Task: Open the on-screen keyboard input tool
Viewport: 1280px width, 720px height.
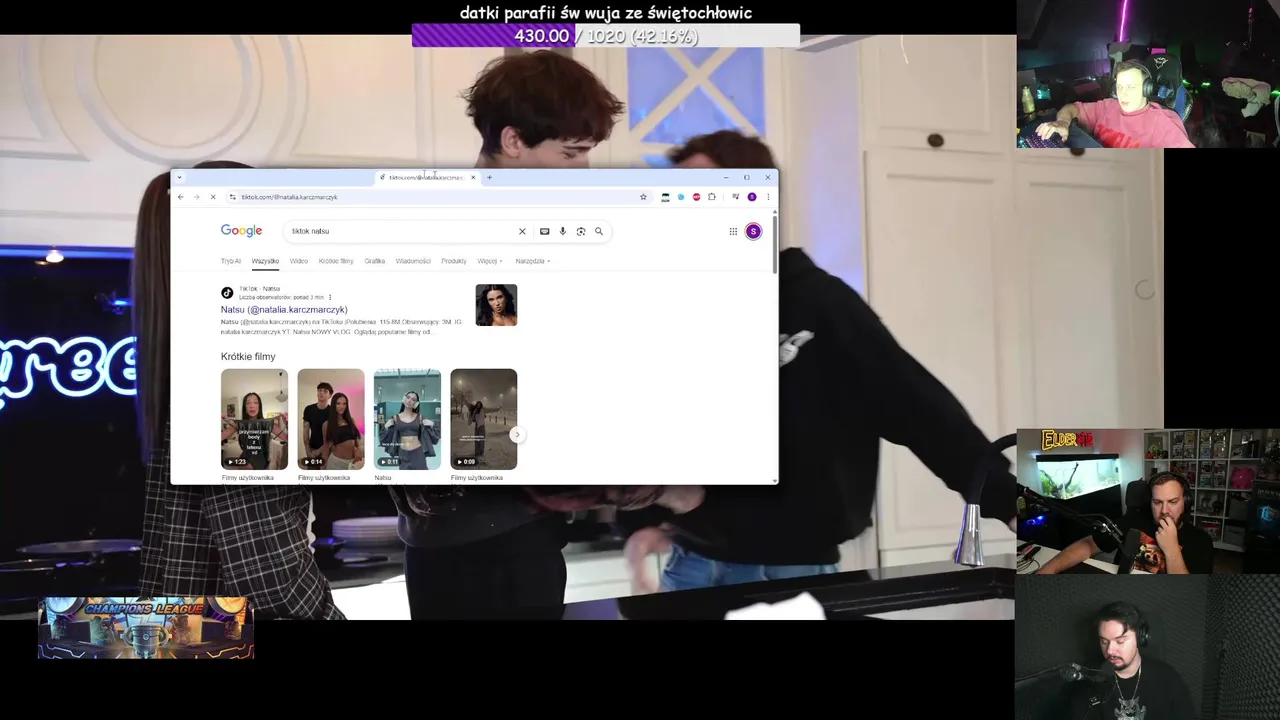Action: click(544, 231)
